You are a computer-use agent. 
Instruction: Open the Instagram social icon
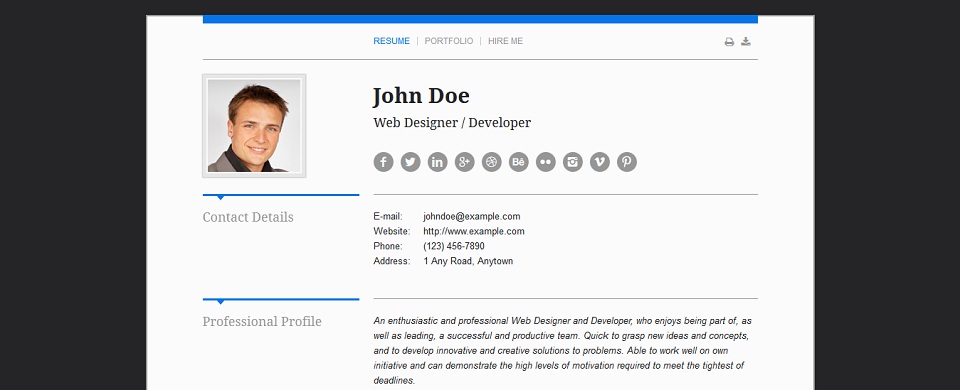click(572, 162)
